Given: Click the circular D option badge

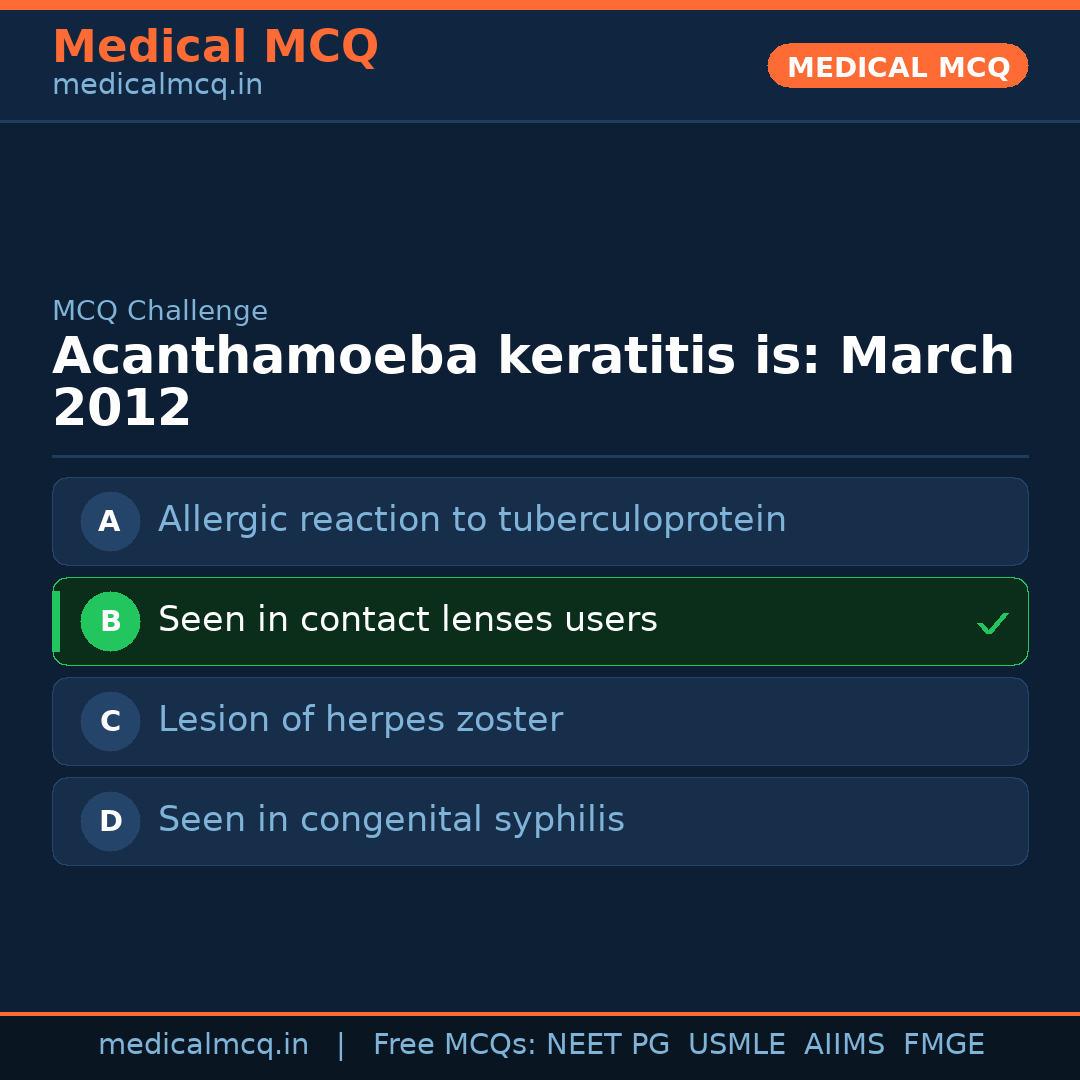Looking at the screenshot, I should (x=110, y=821).
